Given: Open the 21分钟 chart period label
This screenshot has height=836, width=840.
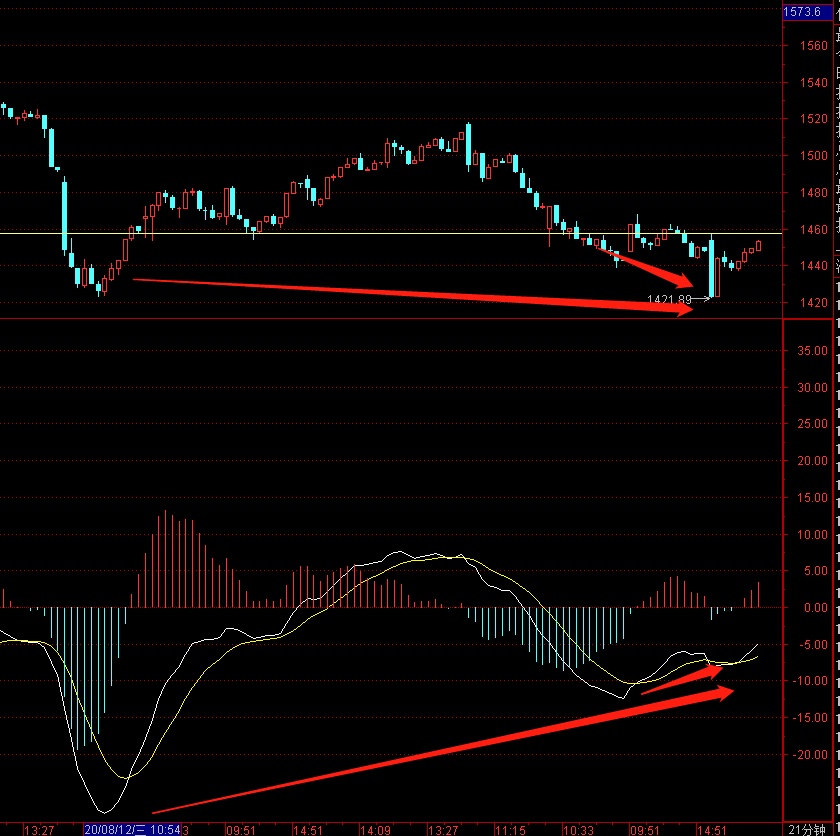Looking at the screenshot, I should [807, 830].
